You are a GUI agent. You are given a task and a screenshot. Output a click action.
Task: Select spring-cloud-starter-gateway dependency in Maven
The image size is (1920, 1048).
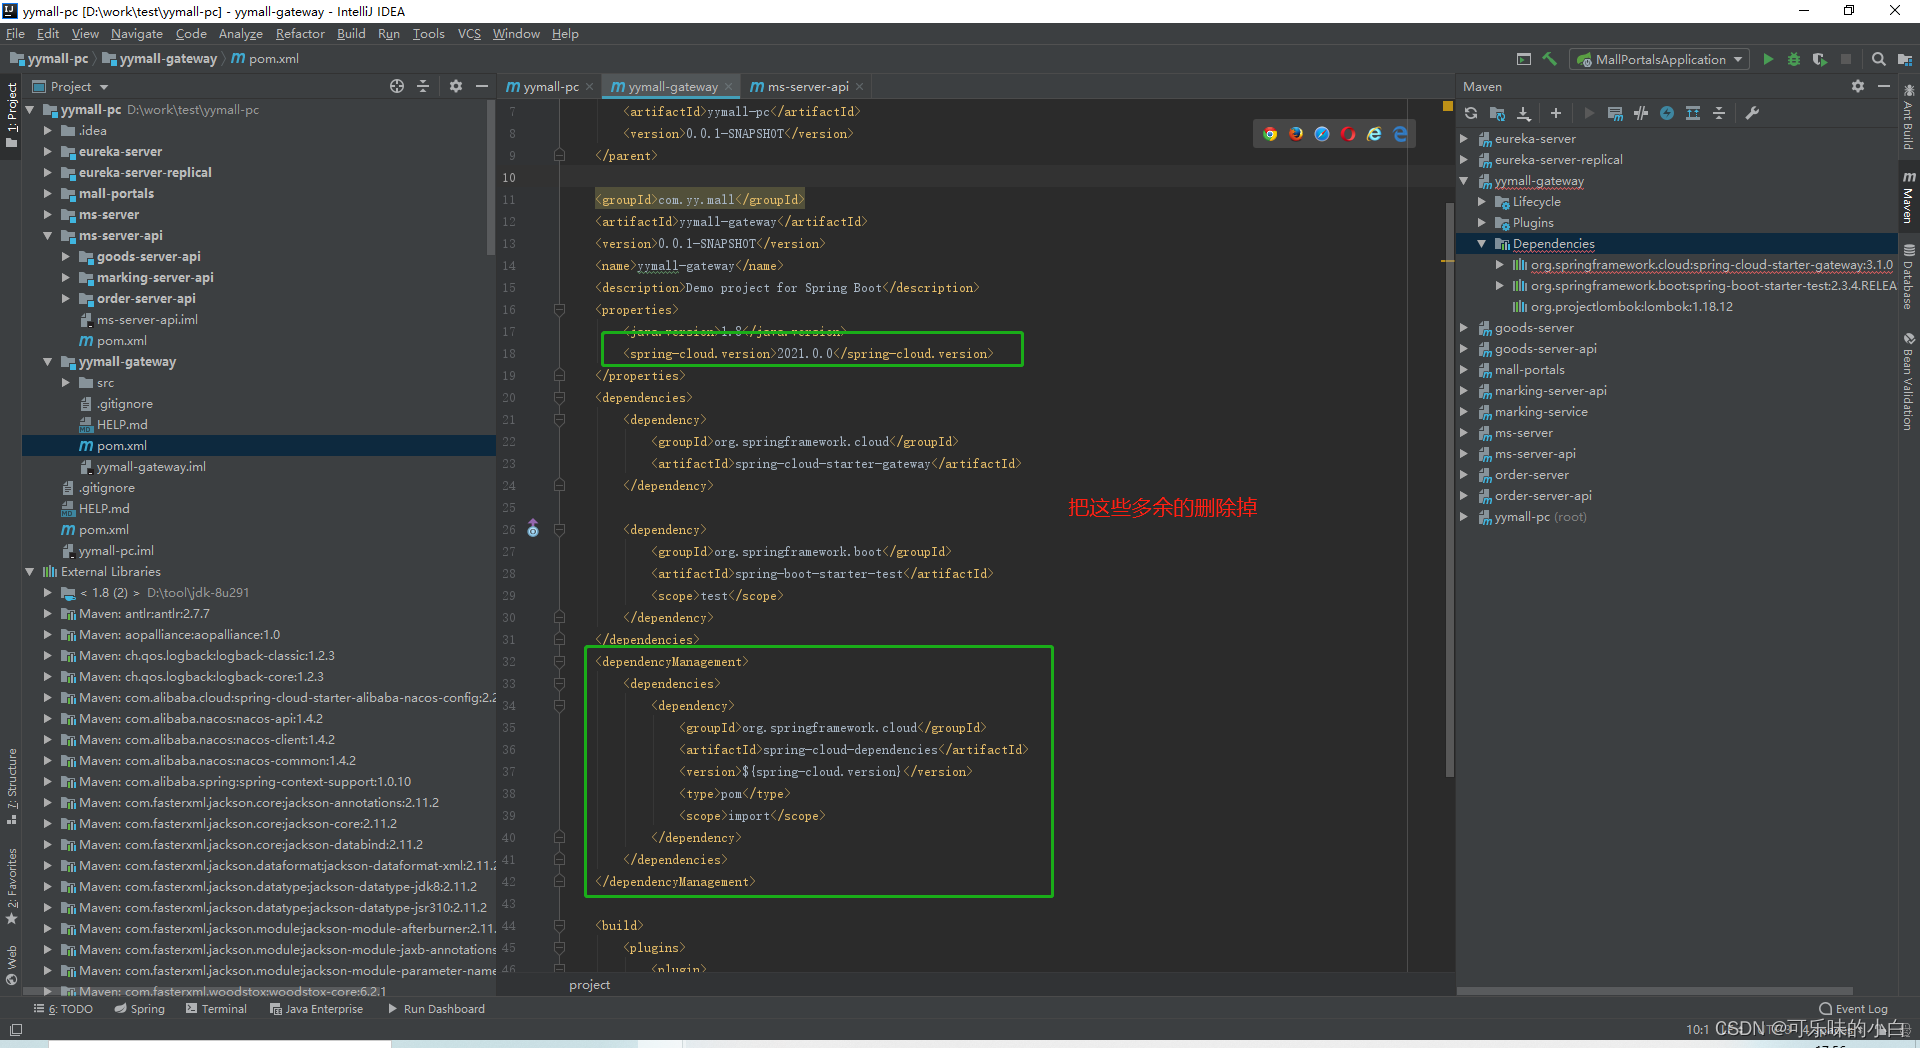(1711, 264)
